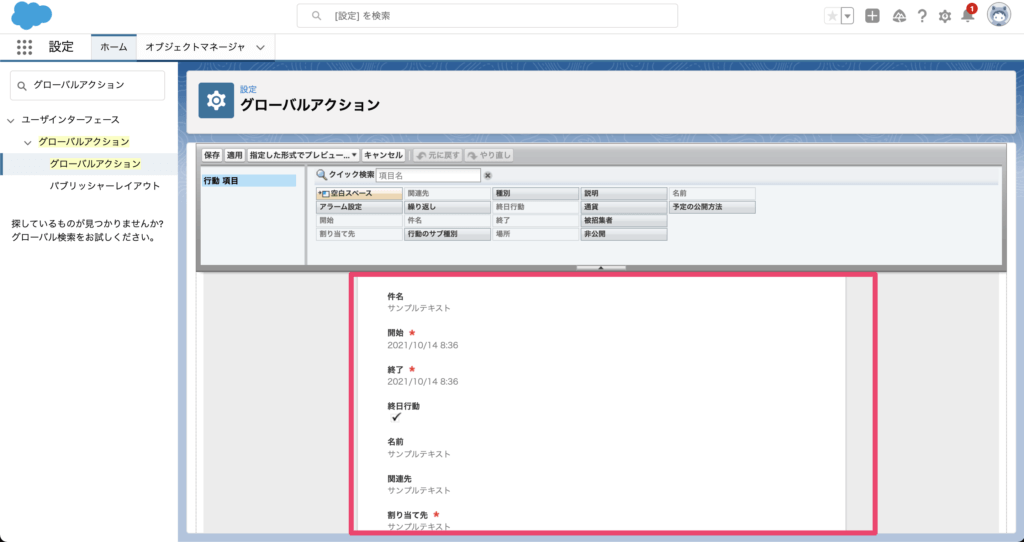Open the 指定した形式でプレビュー dropdown
This screenshot has height=542, width=1024.
click(303, 155)
